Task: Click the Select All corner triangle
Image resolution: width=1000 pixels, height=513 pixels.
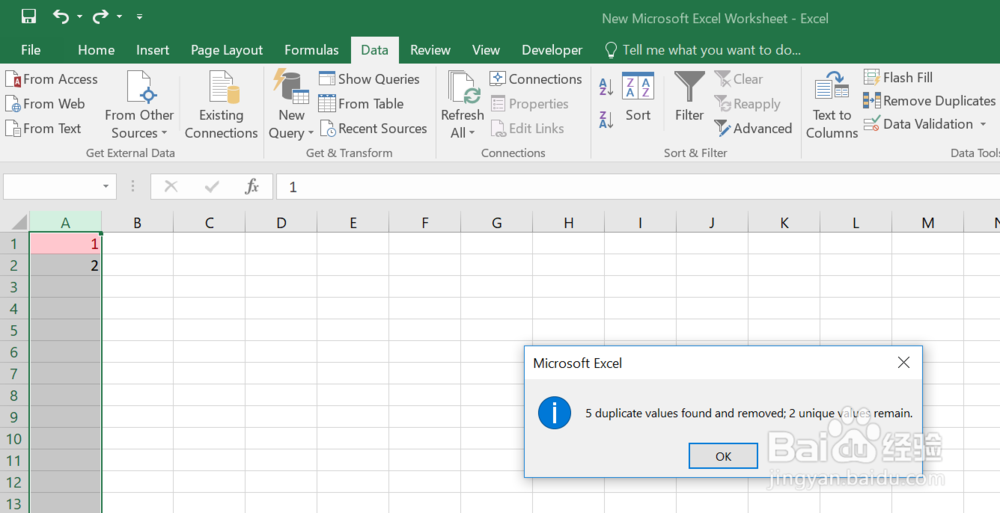Action: point(19,222)
